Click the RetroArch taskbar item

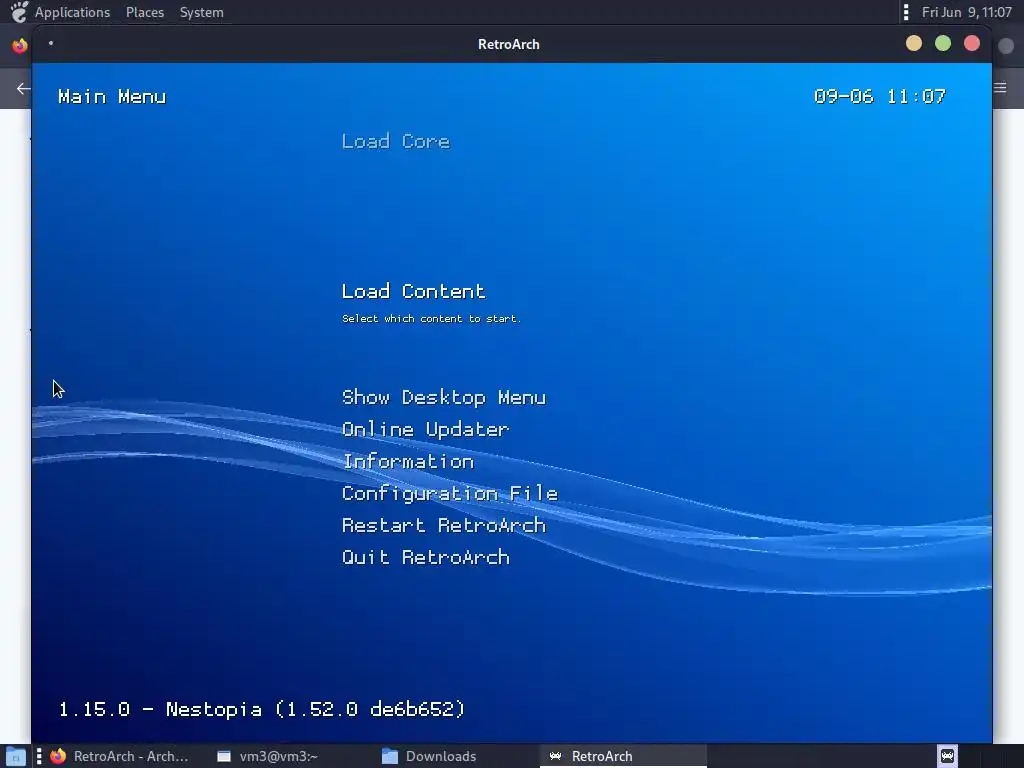coord(624,756)
